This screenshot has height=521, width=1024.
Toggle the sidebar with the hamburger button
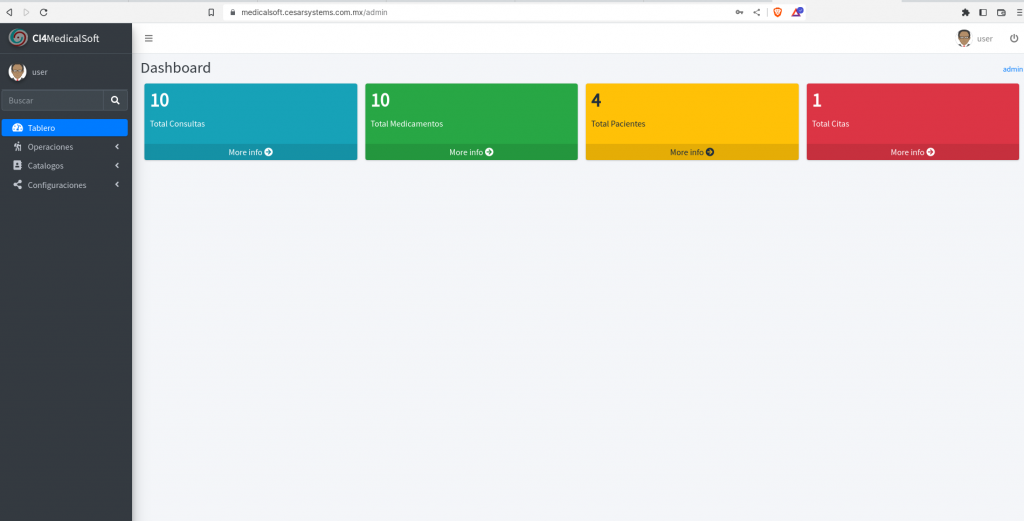point(149,38)
